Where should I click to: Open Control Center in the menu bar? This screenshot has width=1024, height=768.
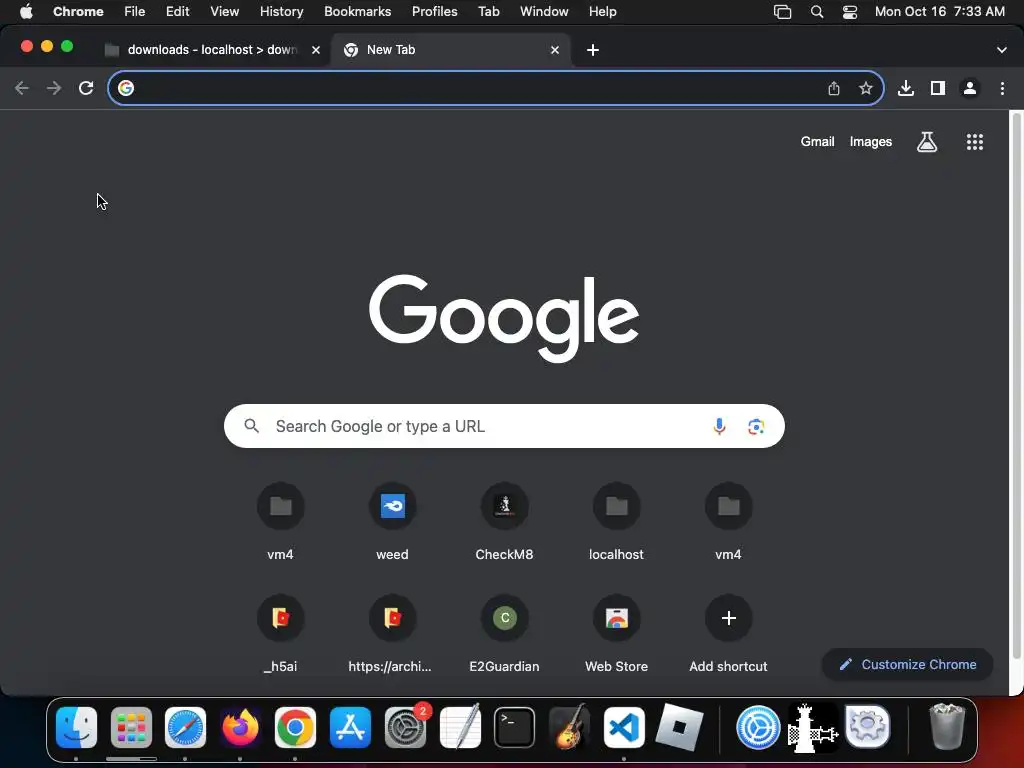pyautogui.click(x=850, y=12)
